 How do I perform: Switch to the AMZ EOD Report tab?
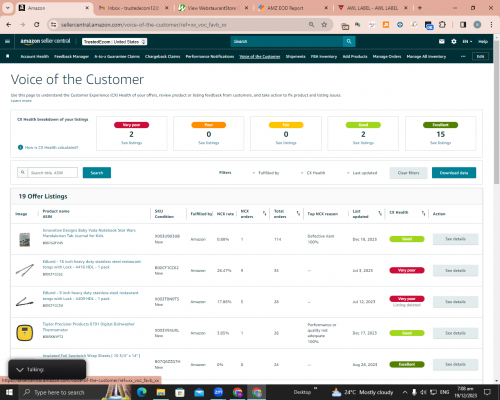(292, 8)
